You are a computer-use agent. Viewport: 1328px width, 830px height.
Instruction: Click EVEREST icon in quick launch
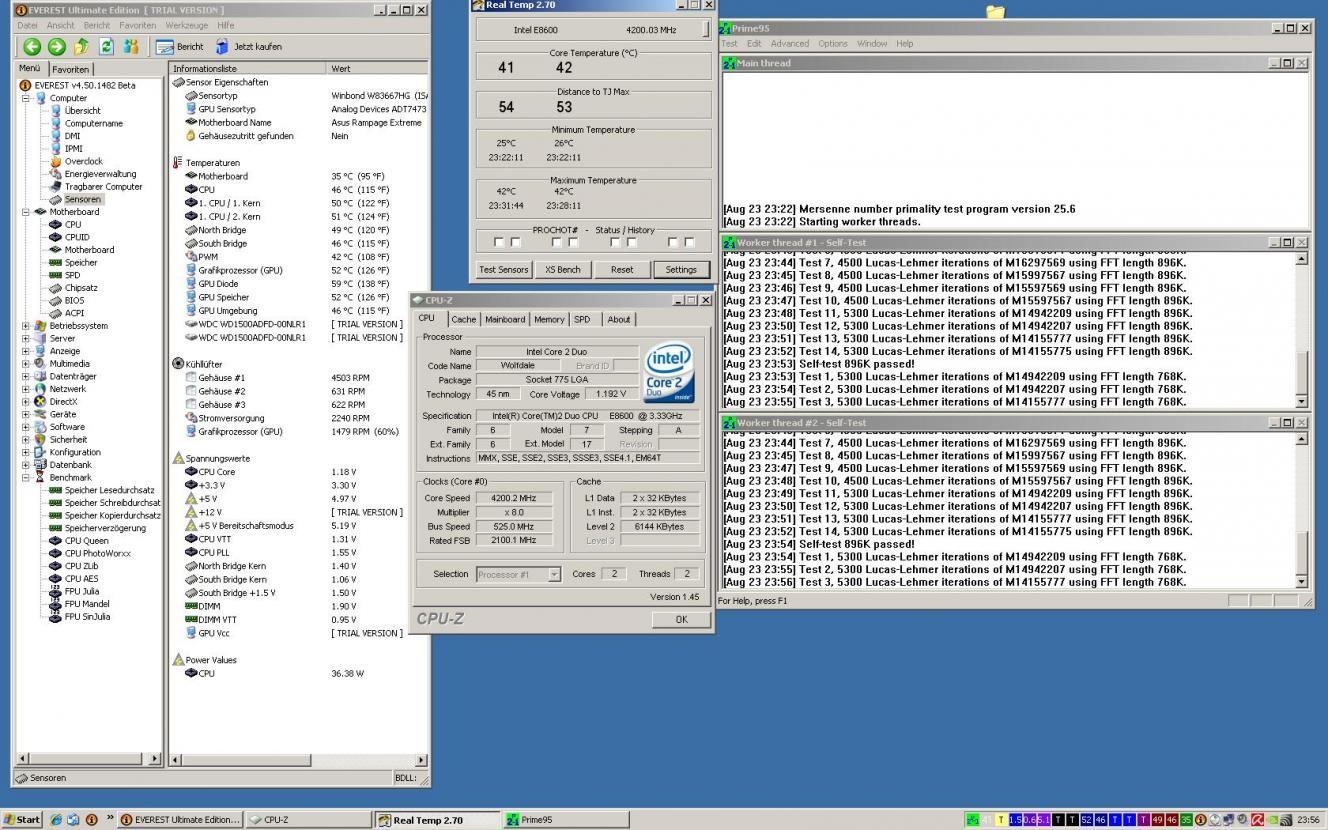tap(91, 820)
